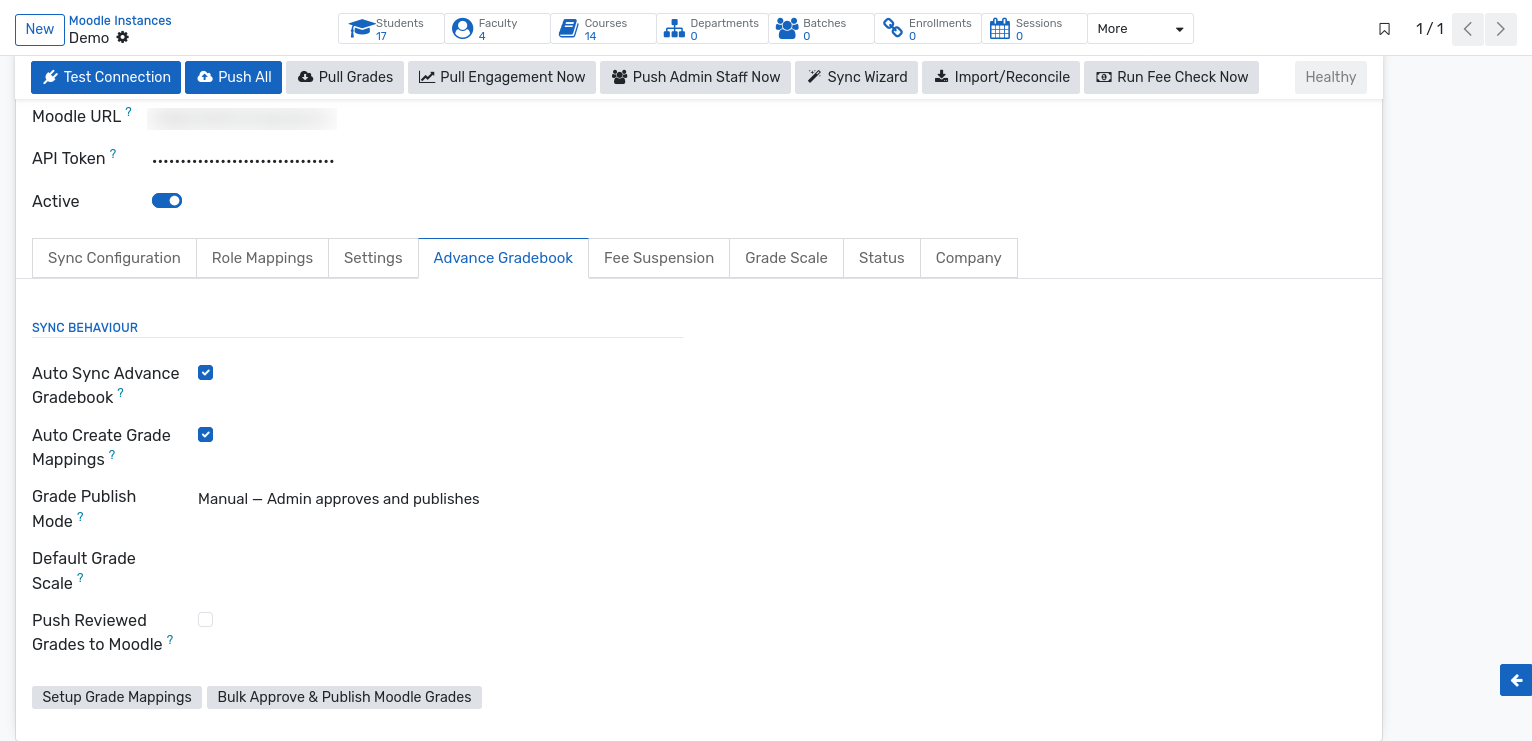Launch the Sync Wizard
1532x741 pixels.
click(x=856, y=77)
